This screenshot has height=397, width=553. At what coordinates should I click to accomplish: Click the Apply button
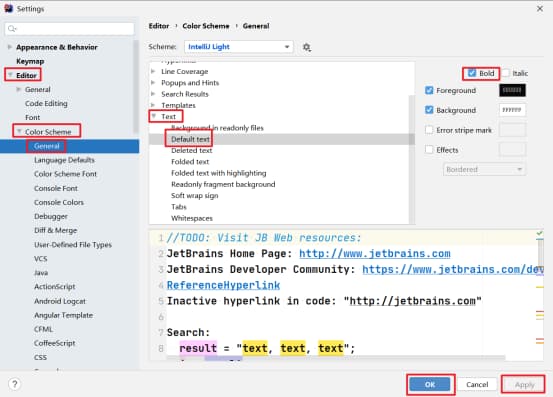[x=524, y=384]
